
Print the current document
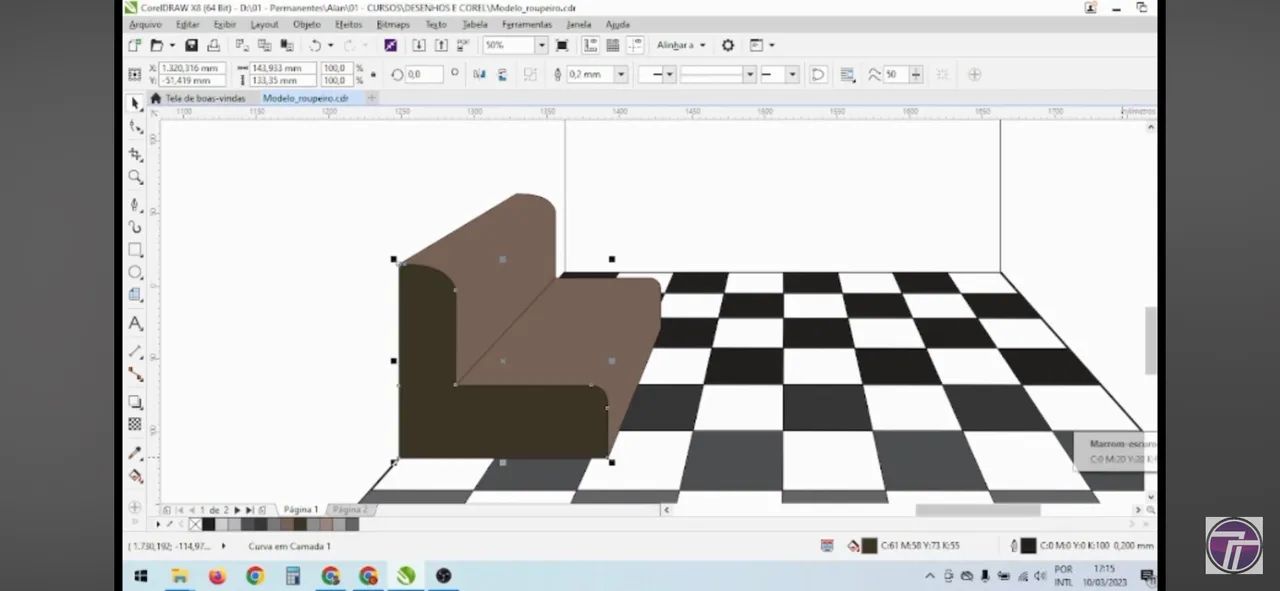214,45
